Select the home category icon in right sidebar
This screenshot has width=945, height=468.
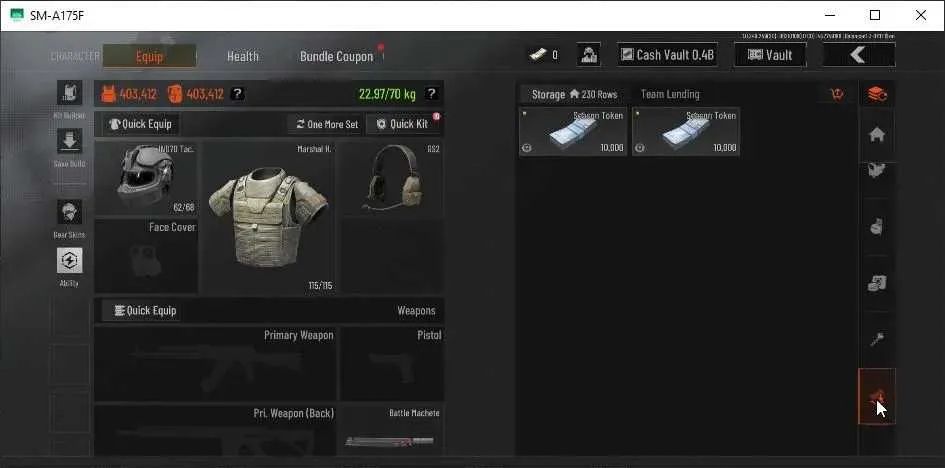(x=877, y=134)
